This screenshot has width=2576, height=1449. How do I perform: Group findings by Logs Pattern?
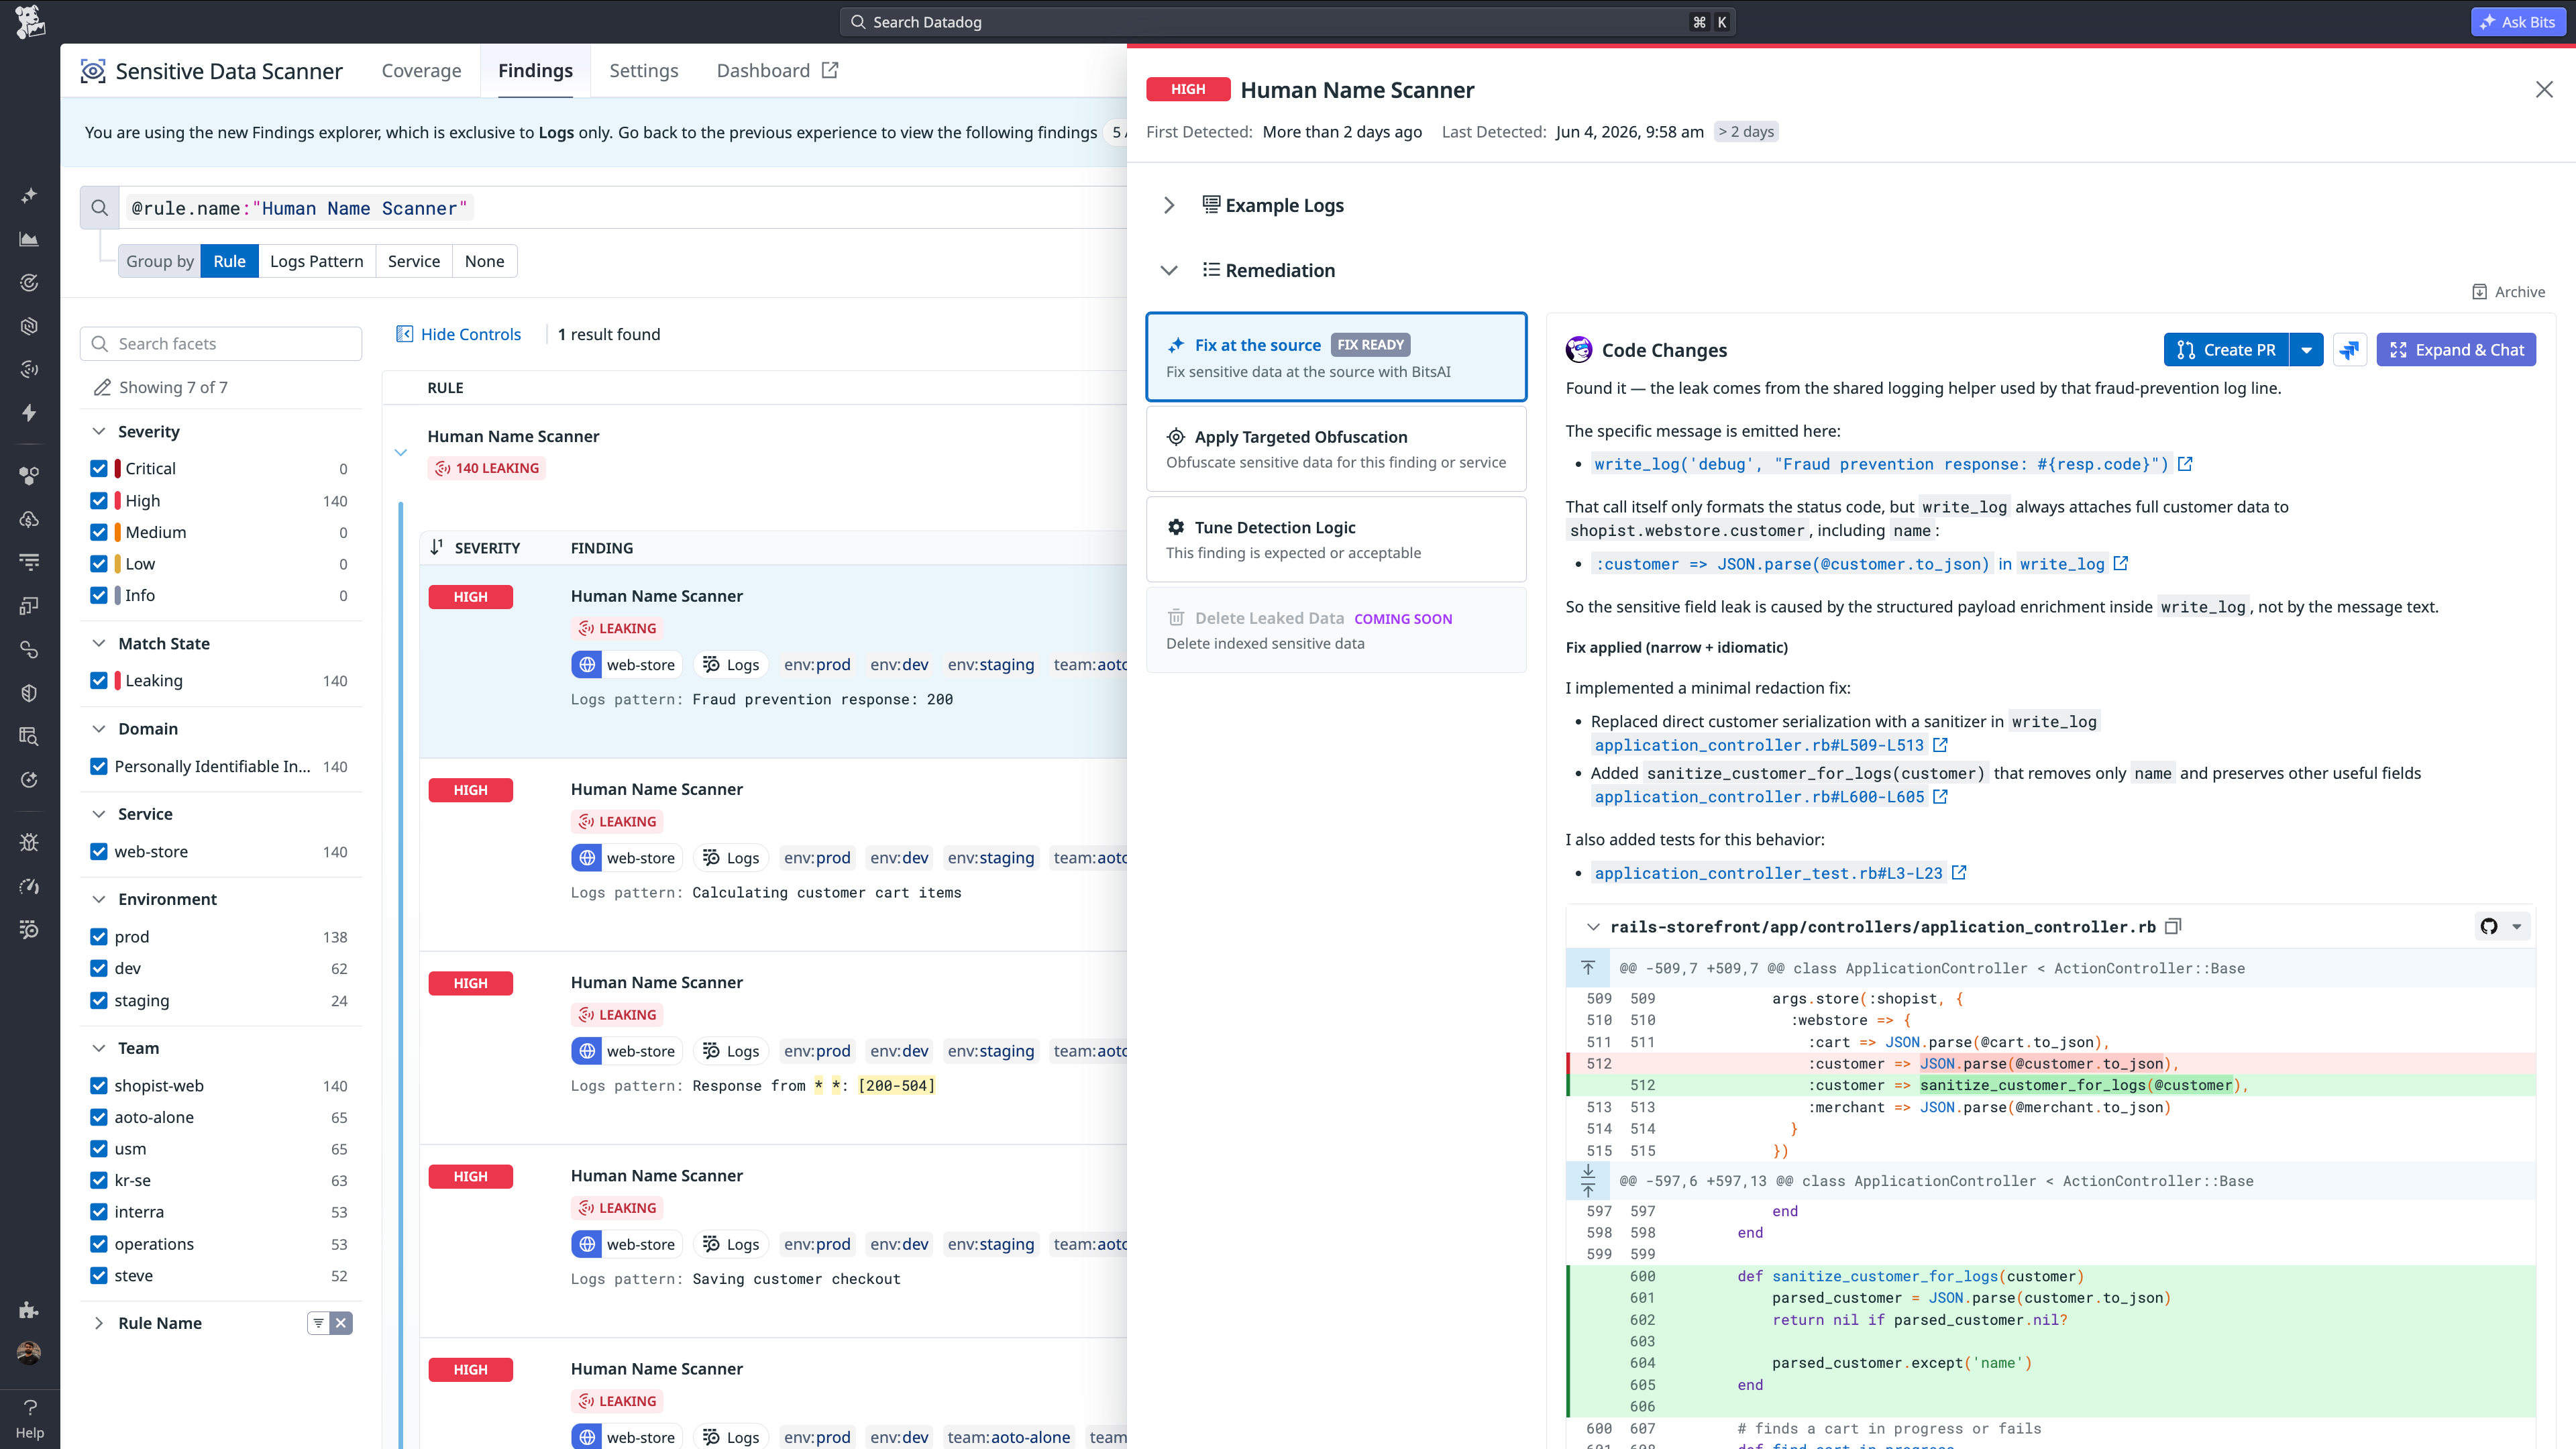317,261
